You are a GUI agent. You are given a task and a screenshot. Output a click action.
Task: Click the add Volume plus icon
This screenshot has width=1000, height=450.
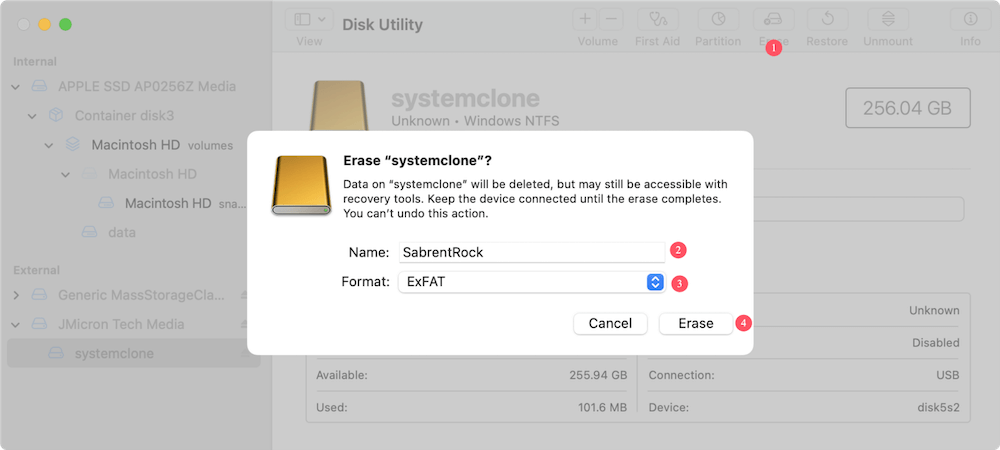tap(585, 19)
